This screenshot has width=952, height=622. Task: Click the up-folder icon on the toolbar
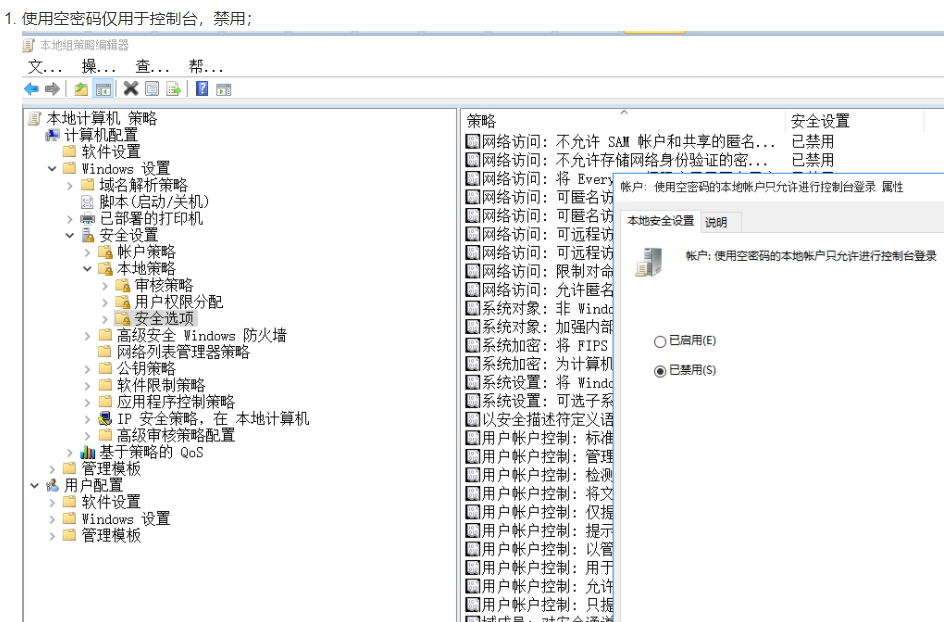[81, 88]
